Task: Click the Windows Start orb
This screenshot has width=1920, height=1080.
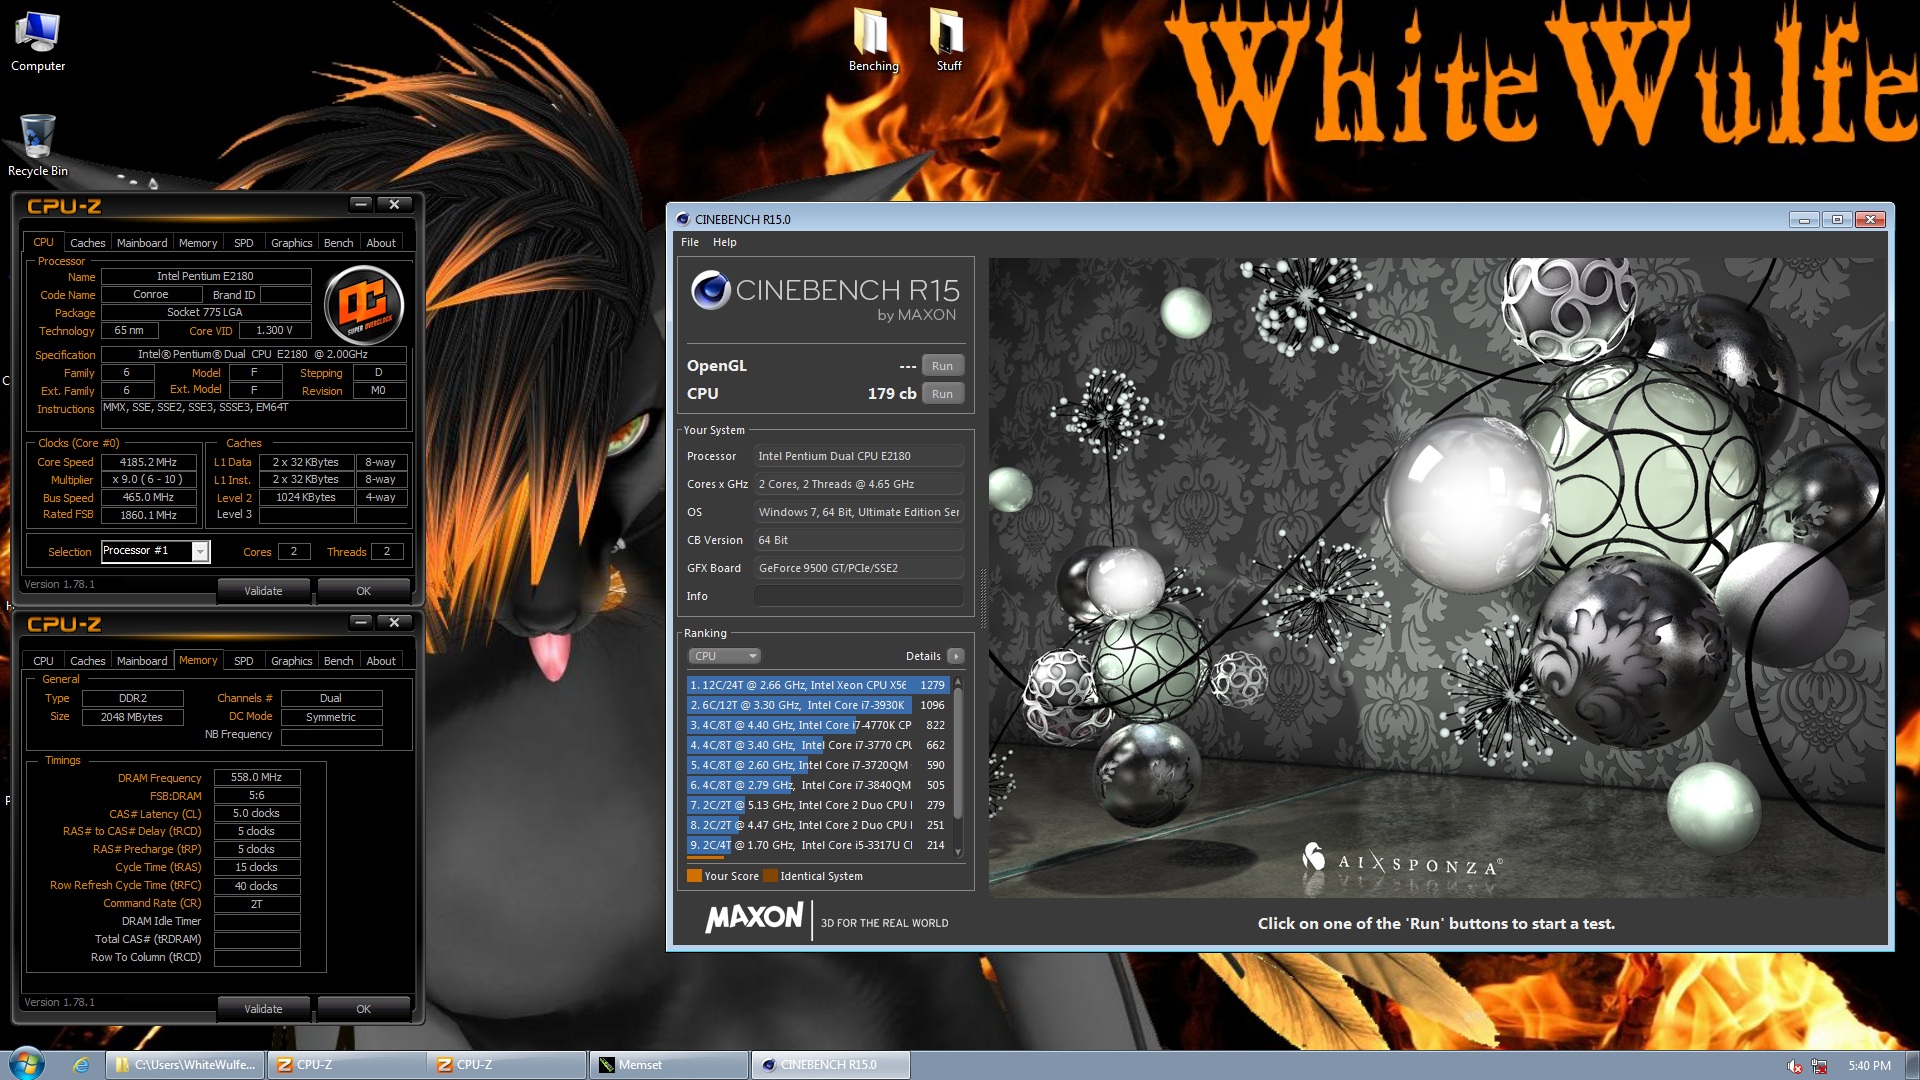Action: click(27, 1064)
